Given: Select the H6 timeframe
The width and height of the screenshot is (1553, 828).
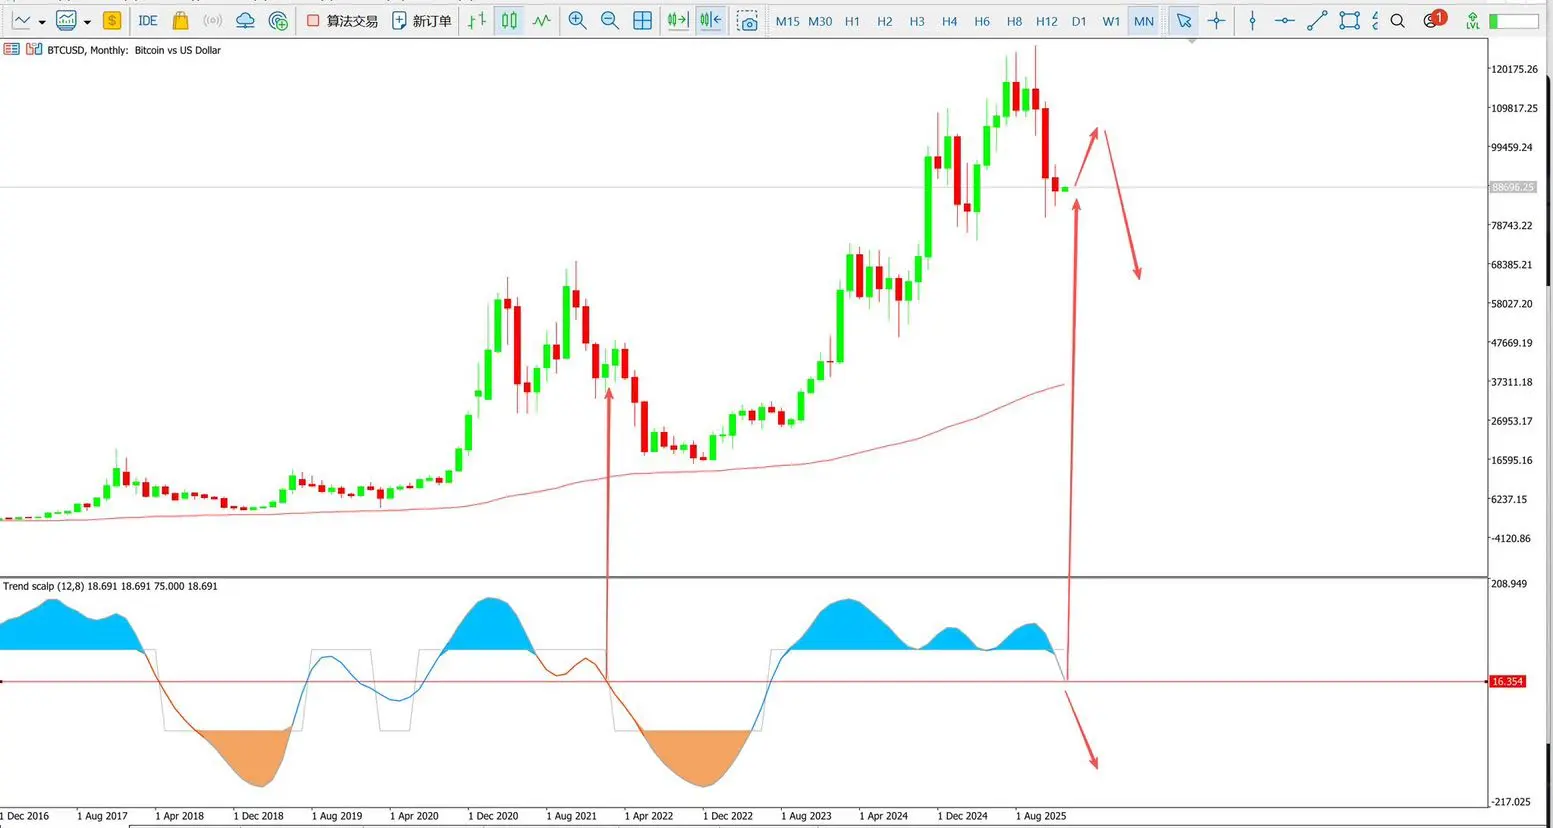Looking at the screenshot, I should [982, 21].
